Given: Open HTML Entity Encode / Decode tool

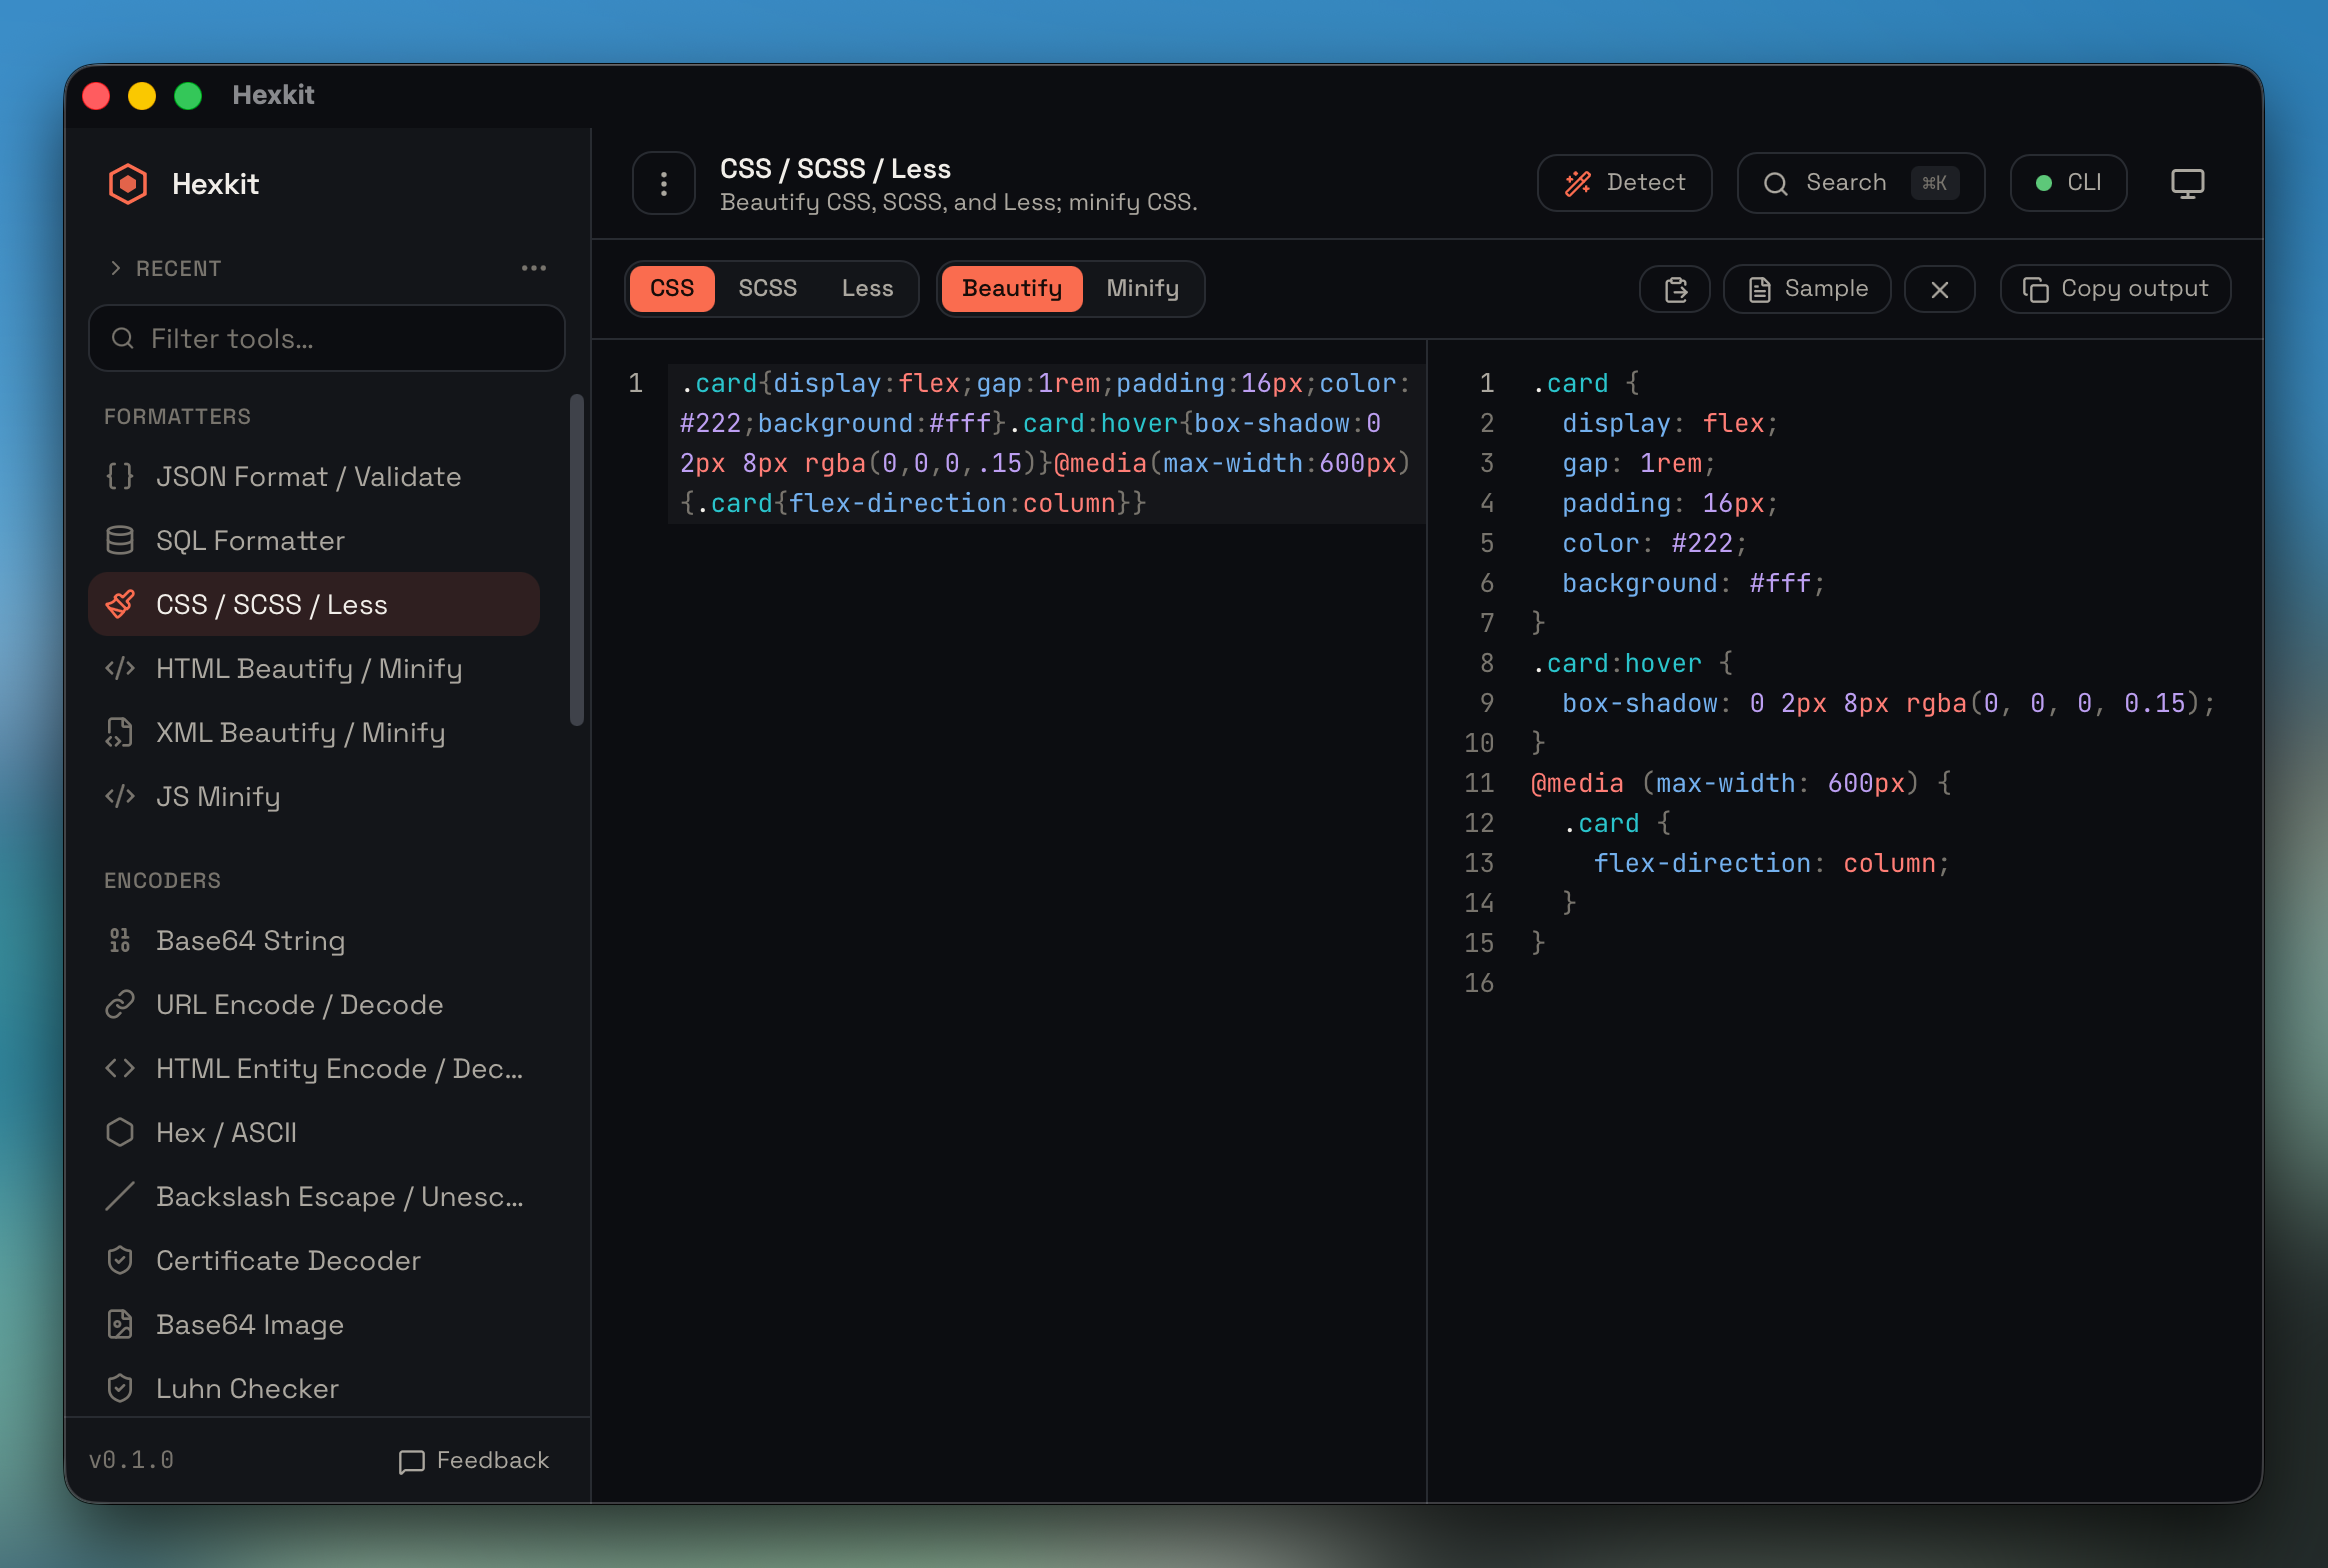Looking at the screenshot, I should pos(314,1069).
